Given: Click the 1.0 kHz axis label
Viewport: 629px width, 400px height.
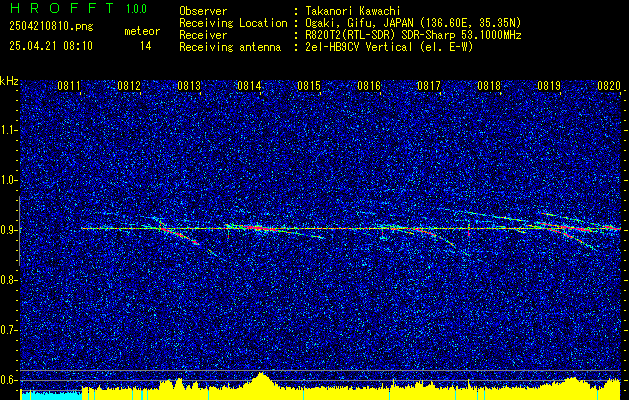Looking at the screenshot, I should click(x=9, y=181).
